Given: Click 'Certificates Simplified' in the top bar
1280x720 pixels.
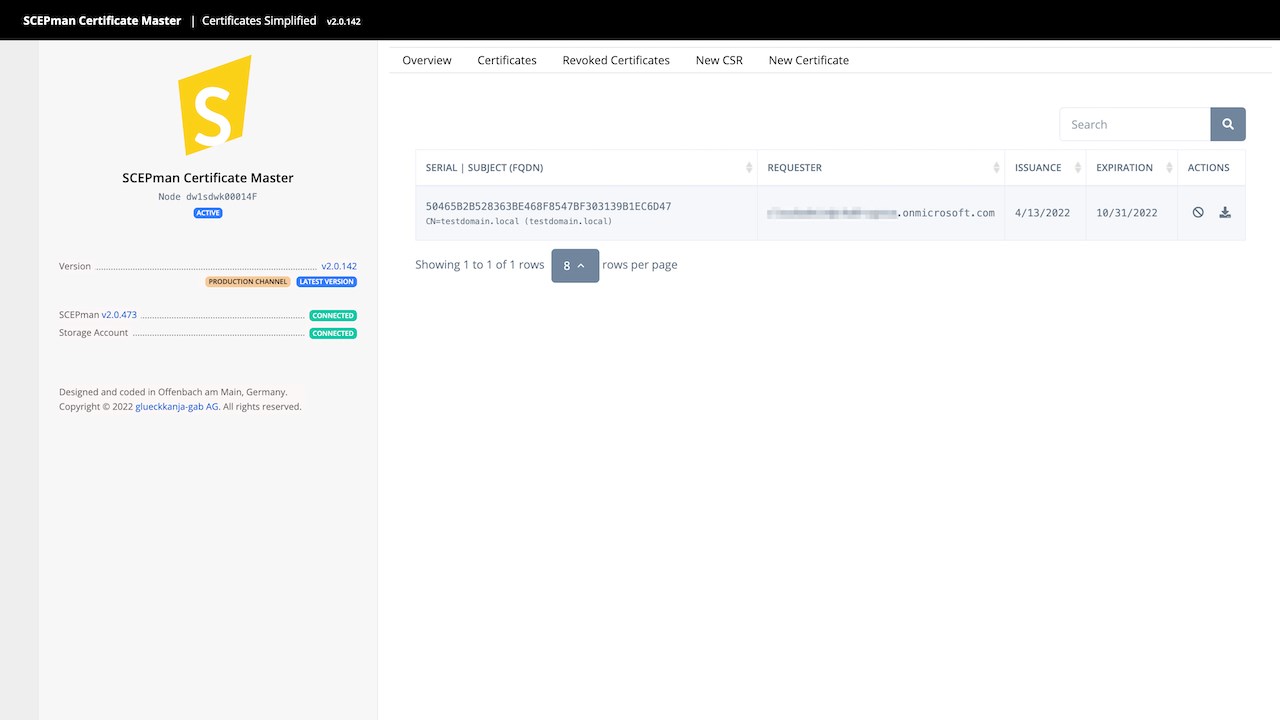Looking at the screenshot, I should tap(259, 20).
